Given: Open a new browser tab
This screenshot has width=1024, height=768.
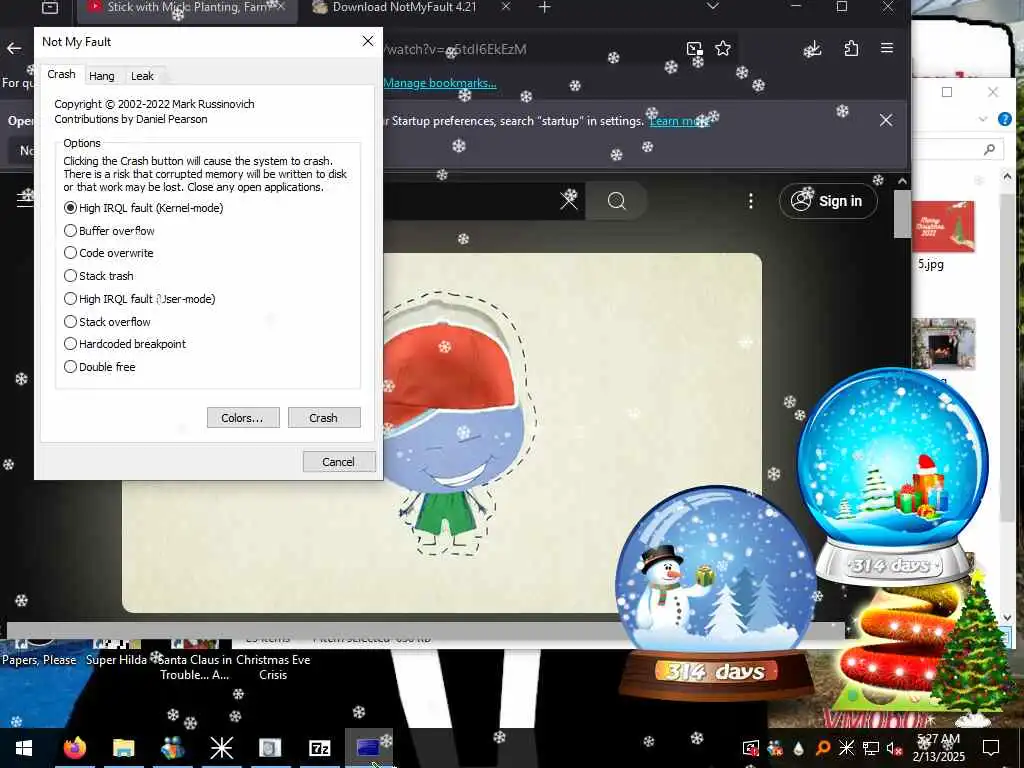Looking at the screenshot, I should pos(545,7).
